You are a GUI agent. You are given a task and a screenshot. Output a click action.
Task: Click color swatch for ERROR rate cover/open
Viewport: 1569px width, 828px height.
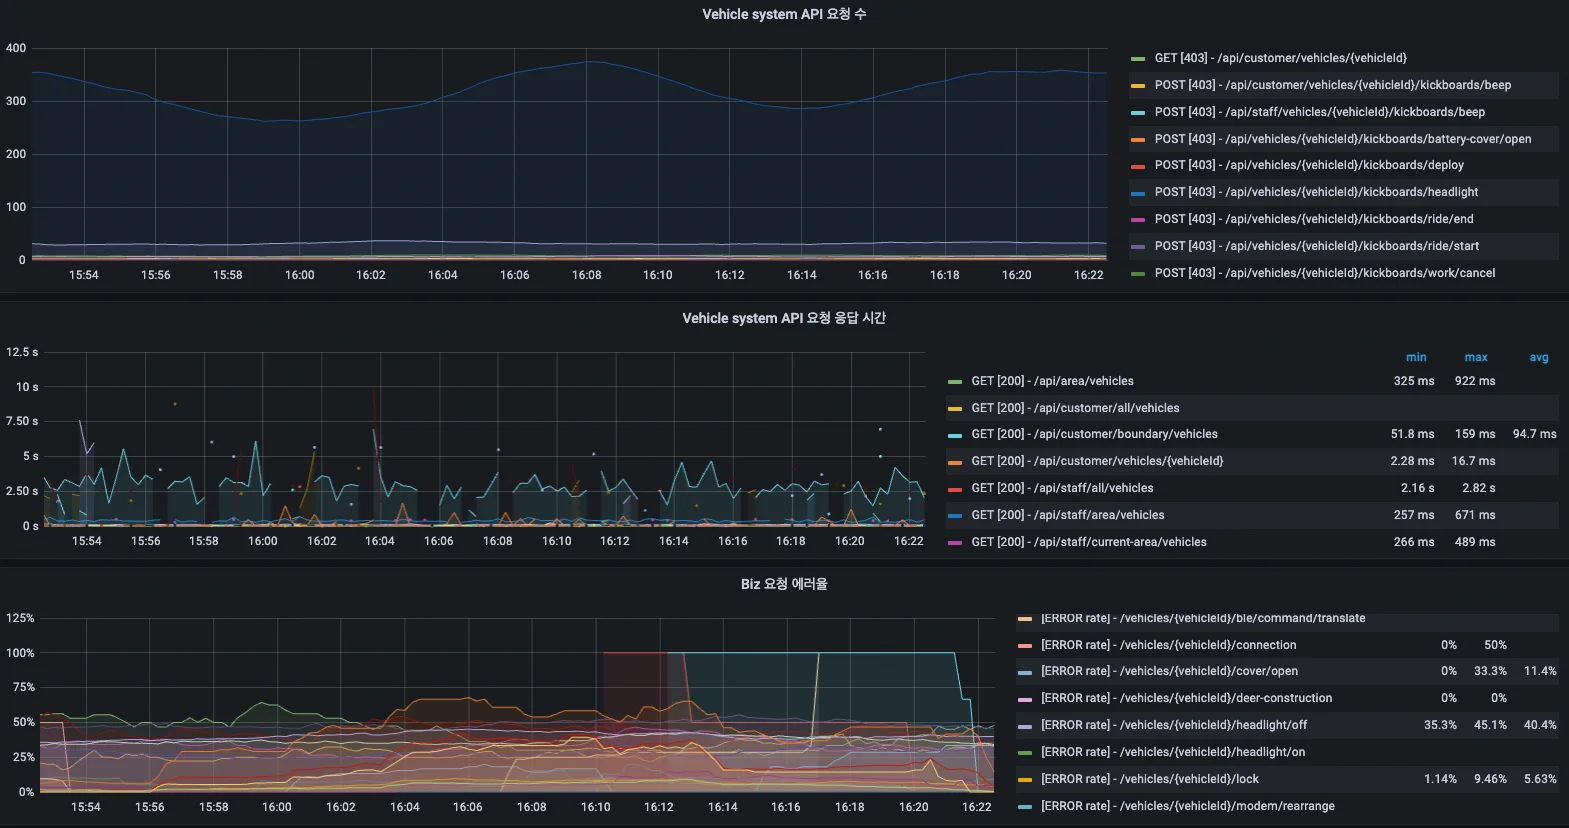tap(1025, 672)
